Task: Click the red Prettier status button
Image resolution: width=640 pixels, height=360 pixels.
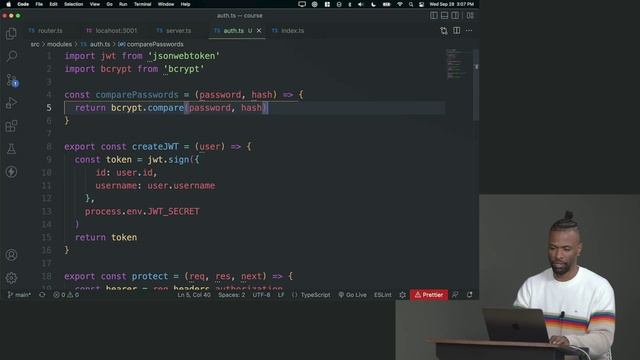Action: click(x=429, y=295)
